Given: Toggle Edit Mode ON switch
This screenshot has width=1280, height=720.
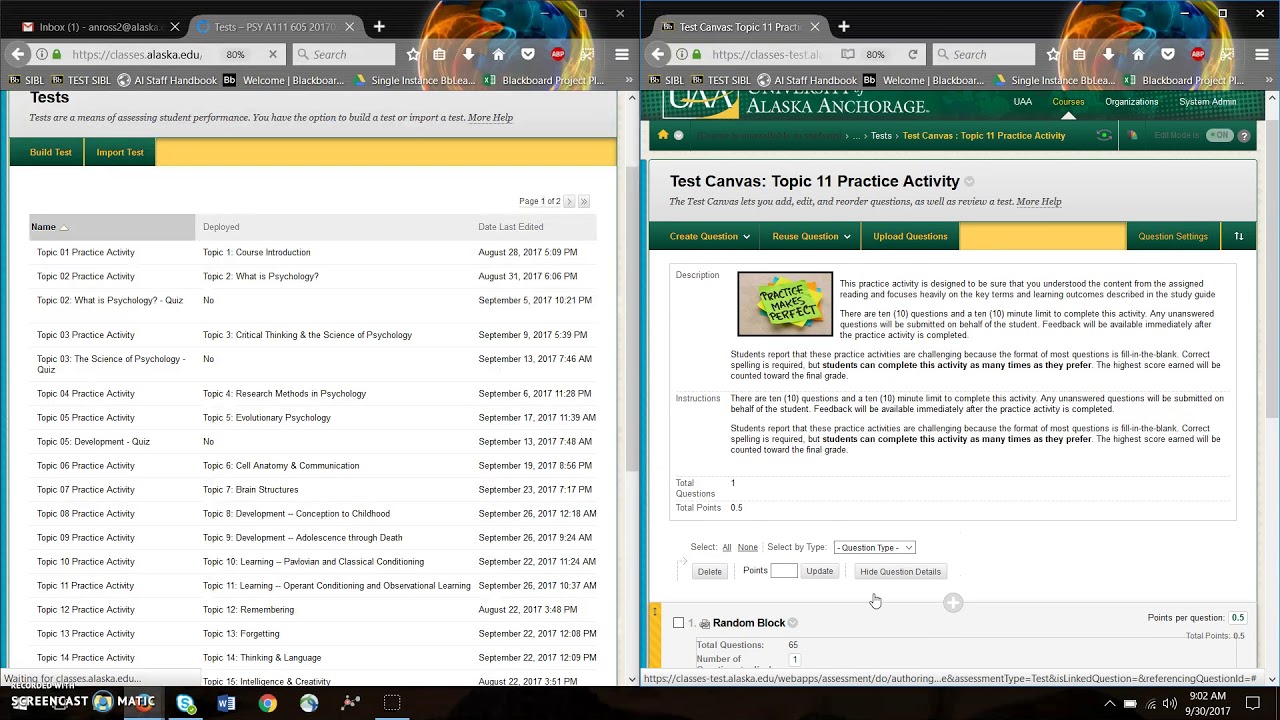Looking at the screenshot, I should click(x=1219, y=135).
